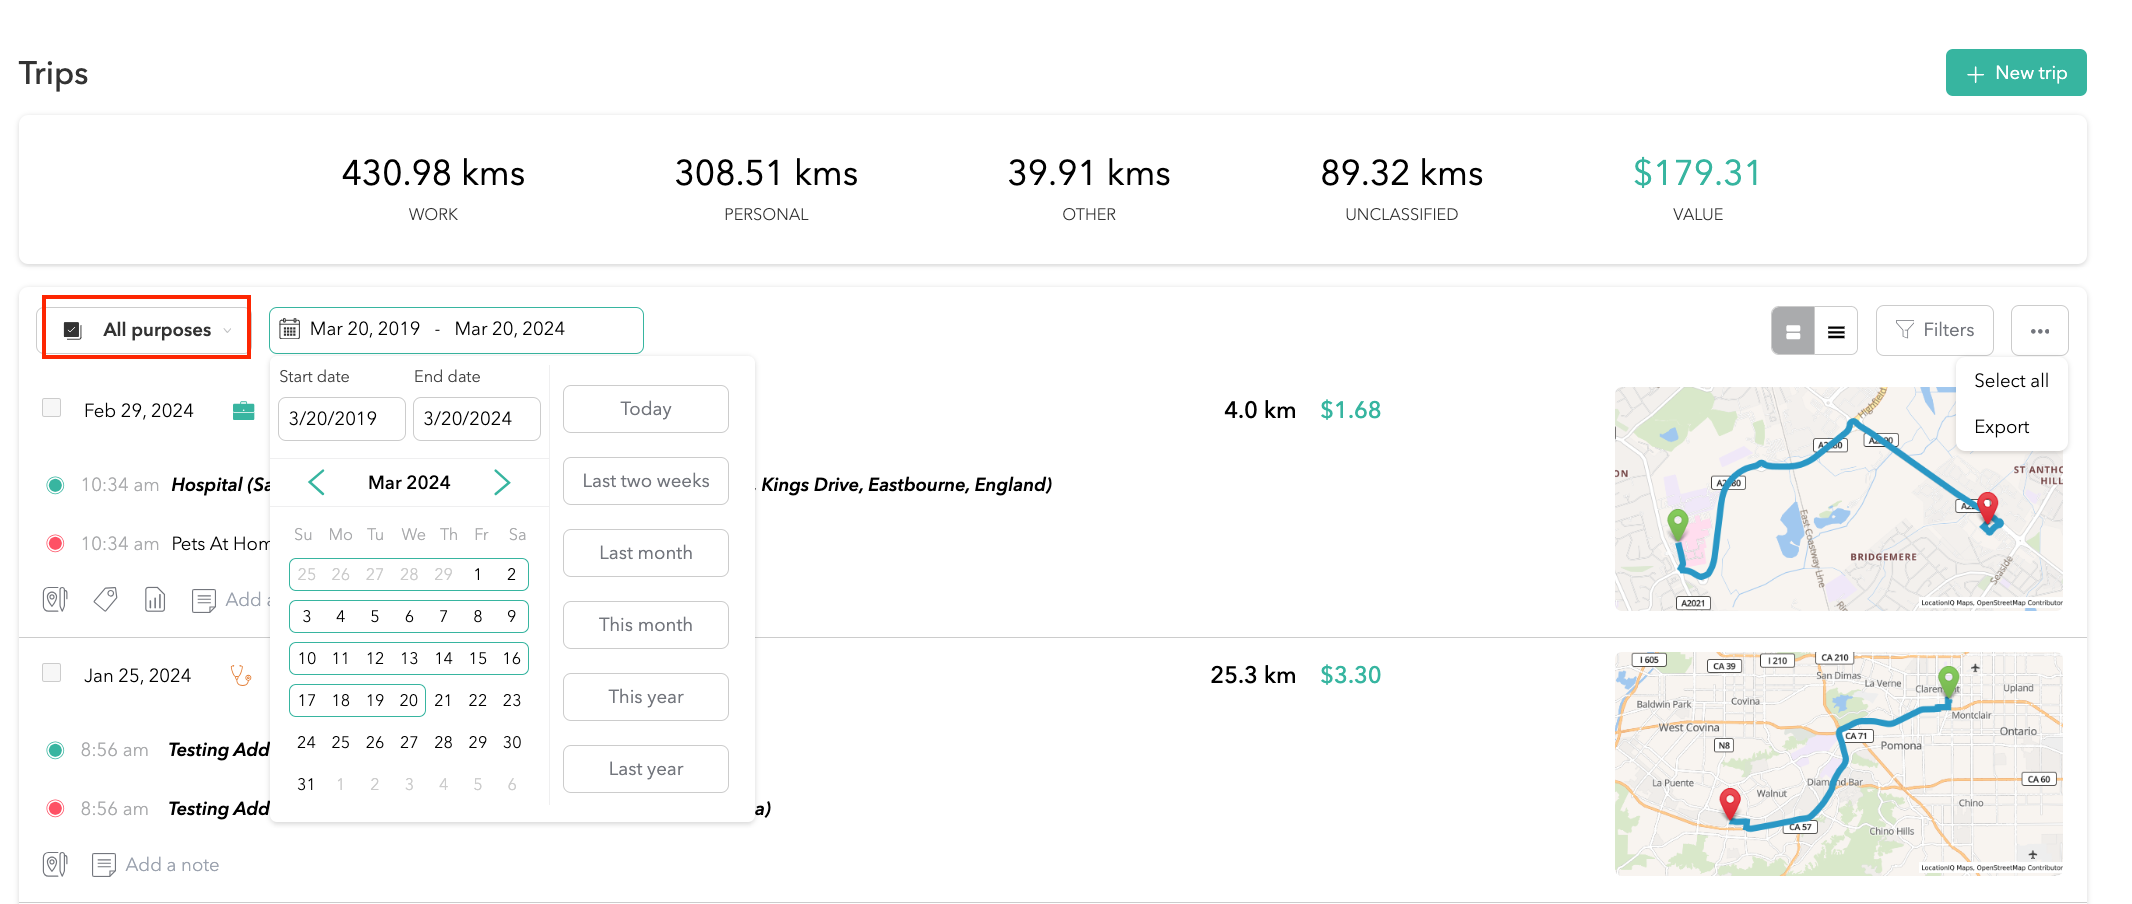
Task: Apply the Last two weeks preset
Action: 645,481
